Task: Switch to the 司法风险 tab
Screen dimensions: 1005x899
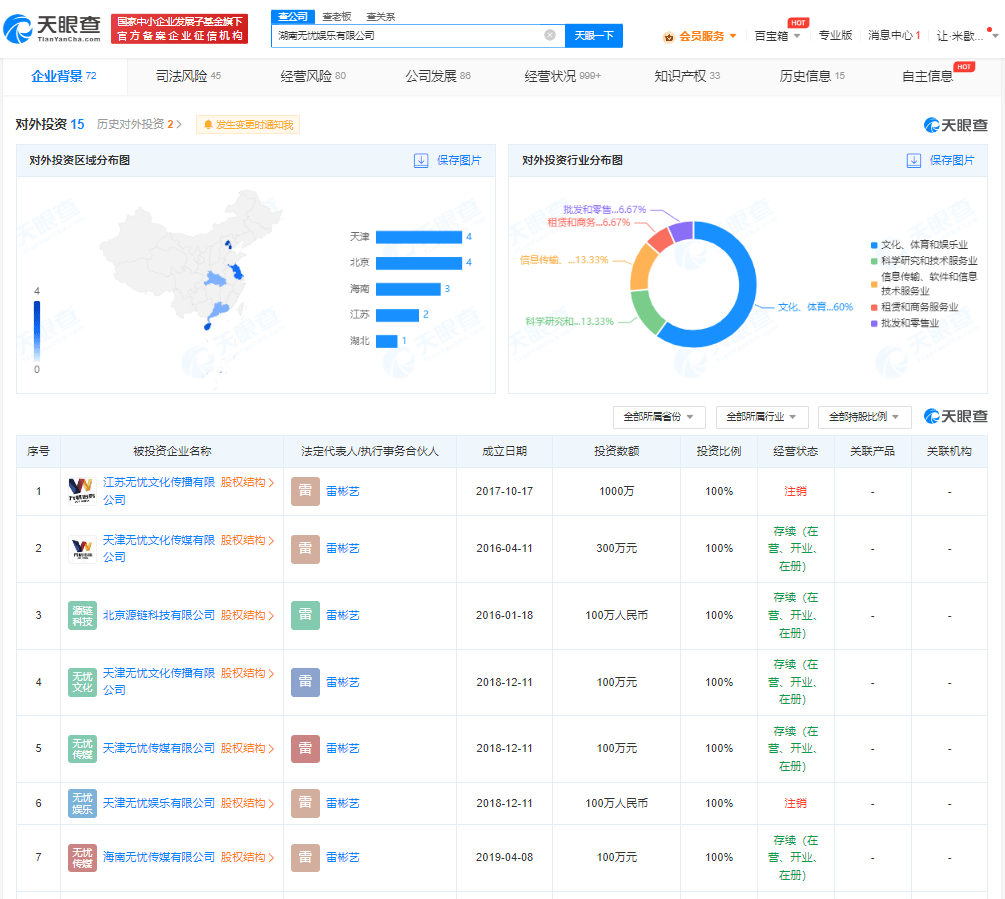Action: pyautogui.click(x=188, y=76)
